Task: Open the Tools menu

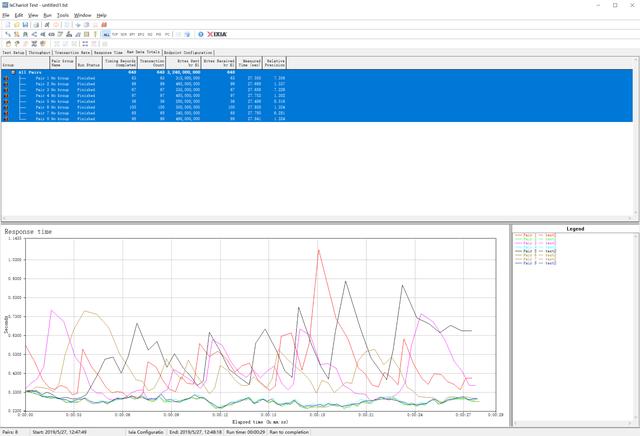Action: (63, 15)
